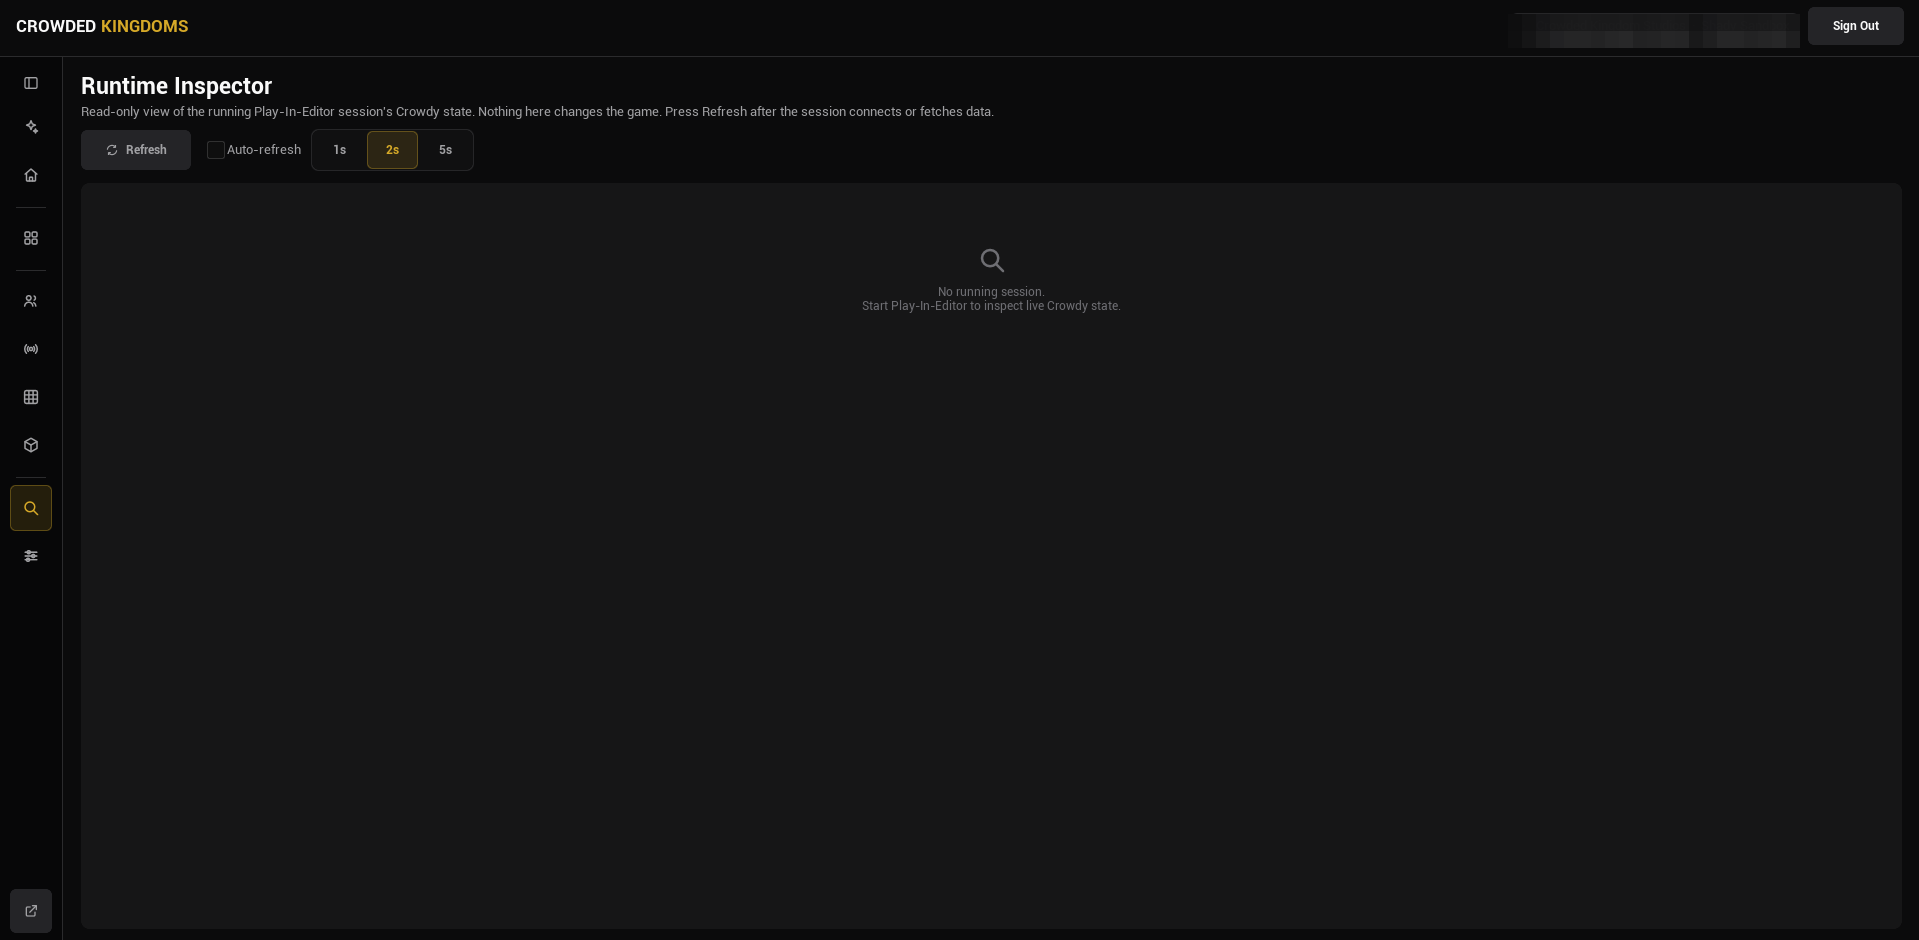Click the external link icon at the sidebar bottom
The width and height of the screenshot is (1919, 940).
tap(31, 911)
